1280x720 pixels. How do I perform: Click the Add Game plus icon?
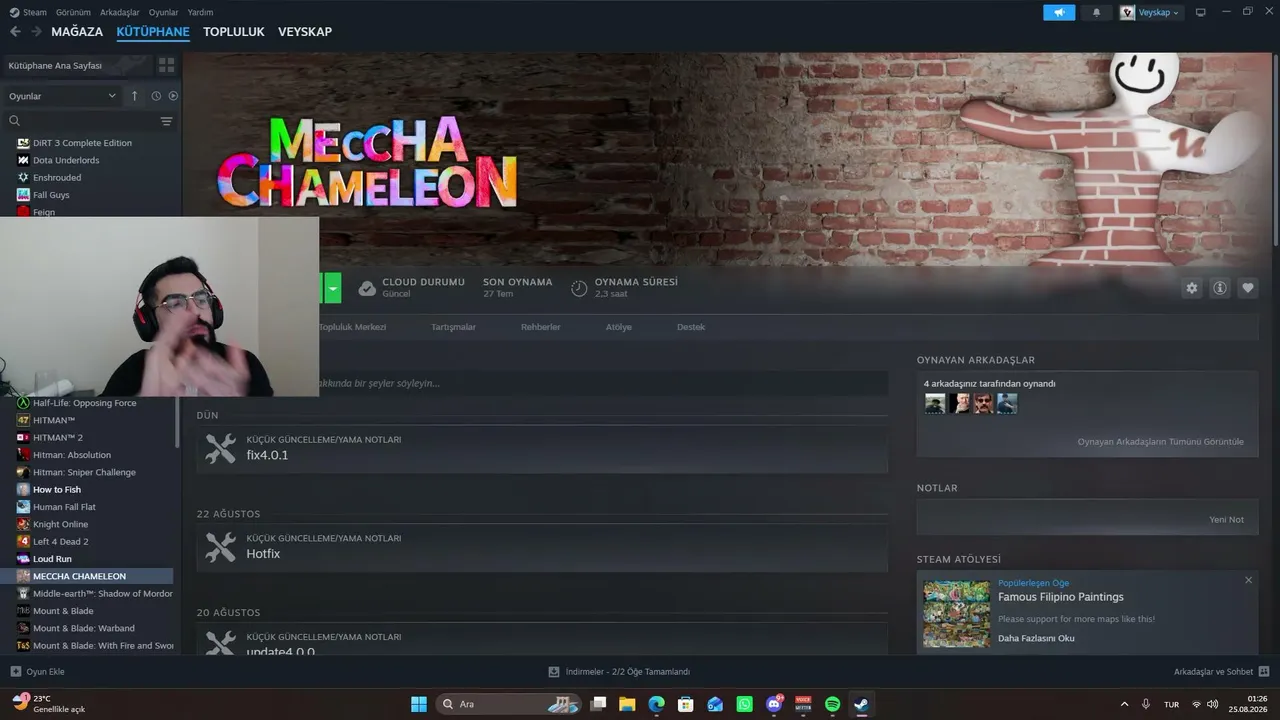pyautogui.click(x=15, y=671)
